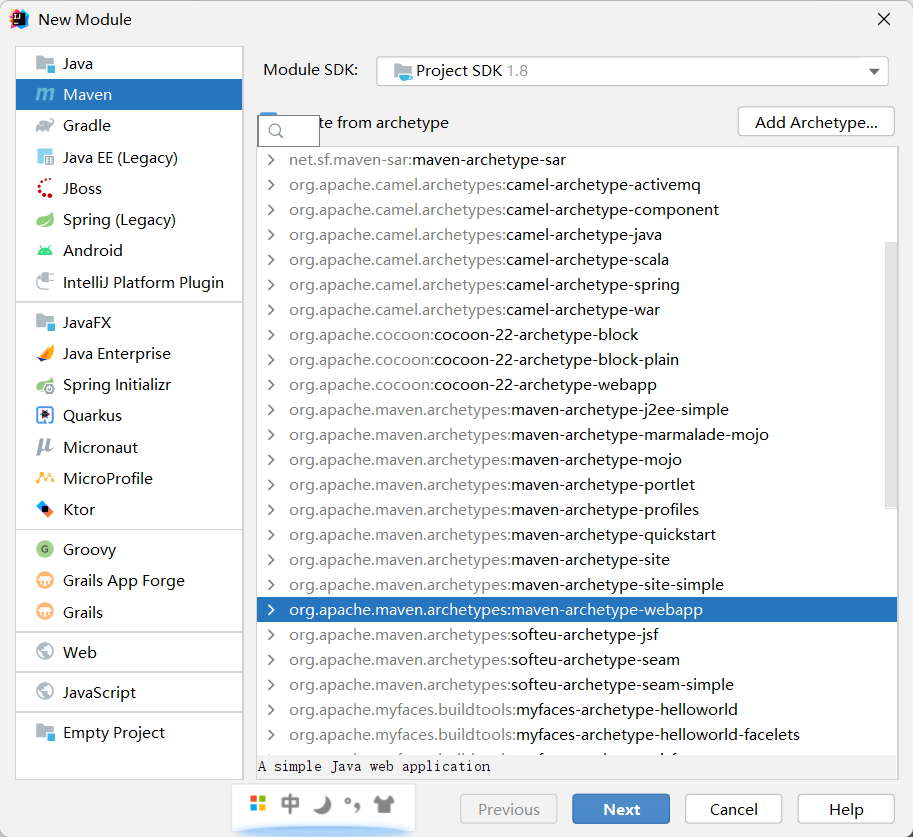Viewport: 913px width, 837px height.
Task: Choose Gradle module type
Action: [129, 125]
